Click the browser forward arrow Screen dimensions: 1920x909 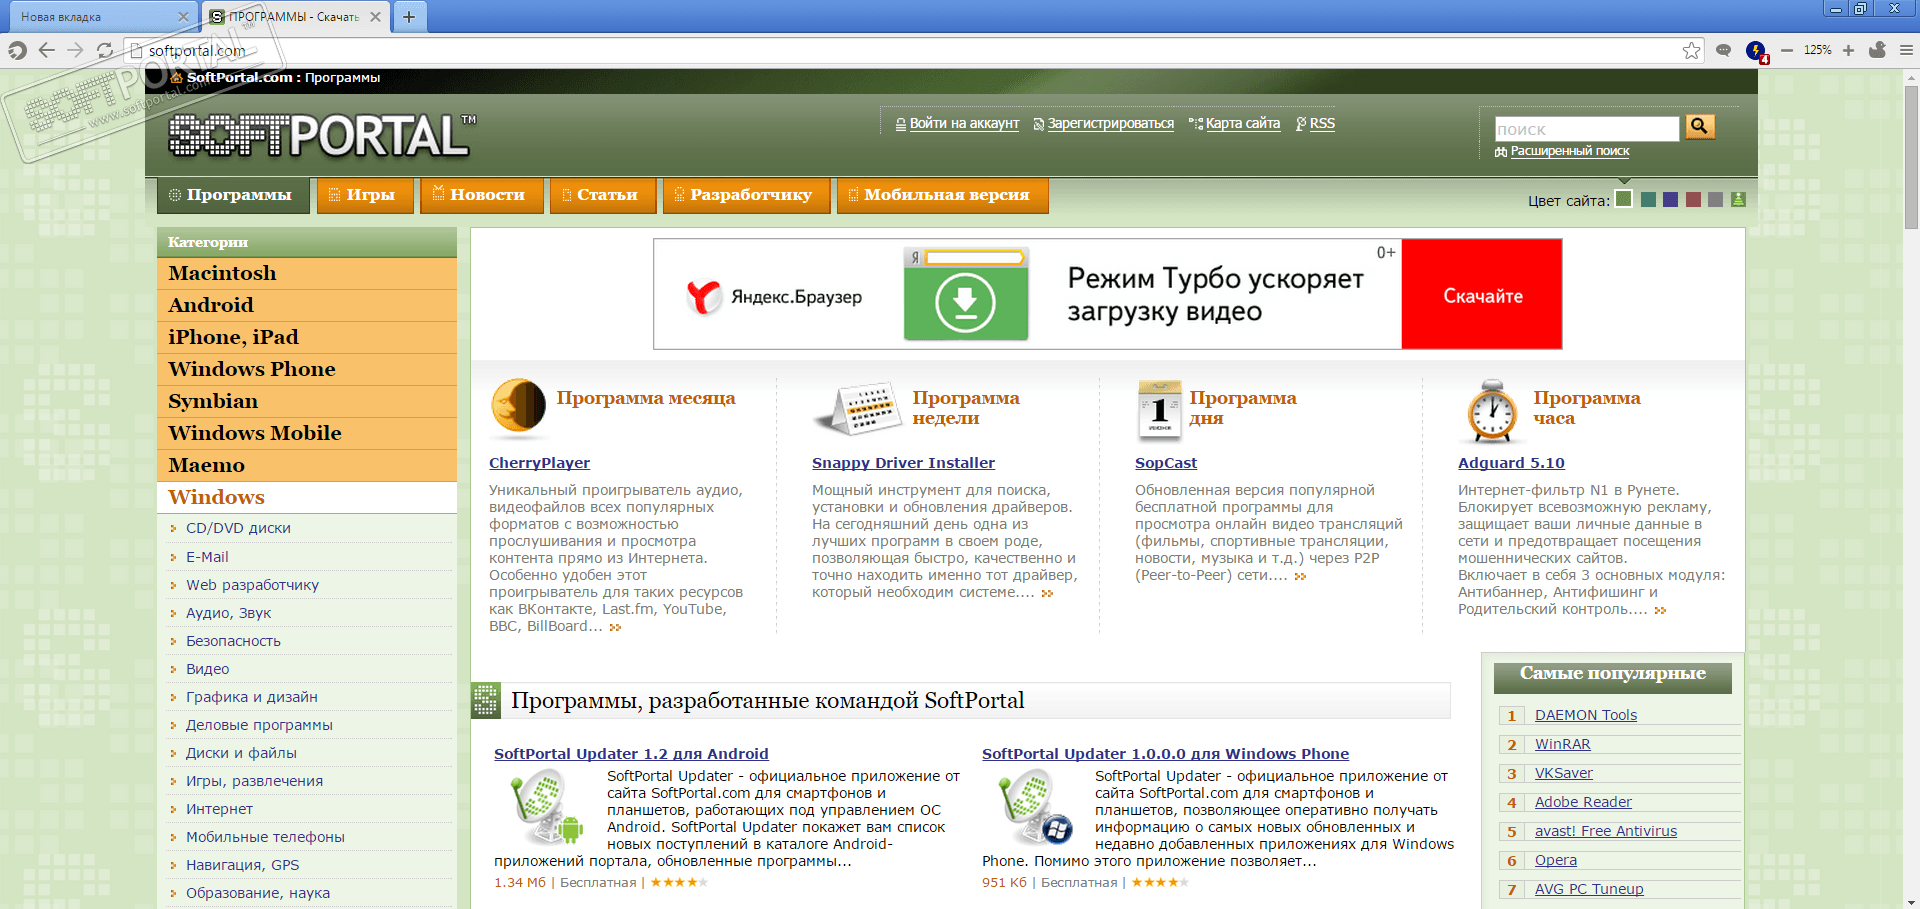coord(75,50)
